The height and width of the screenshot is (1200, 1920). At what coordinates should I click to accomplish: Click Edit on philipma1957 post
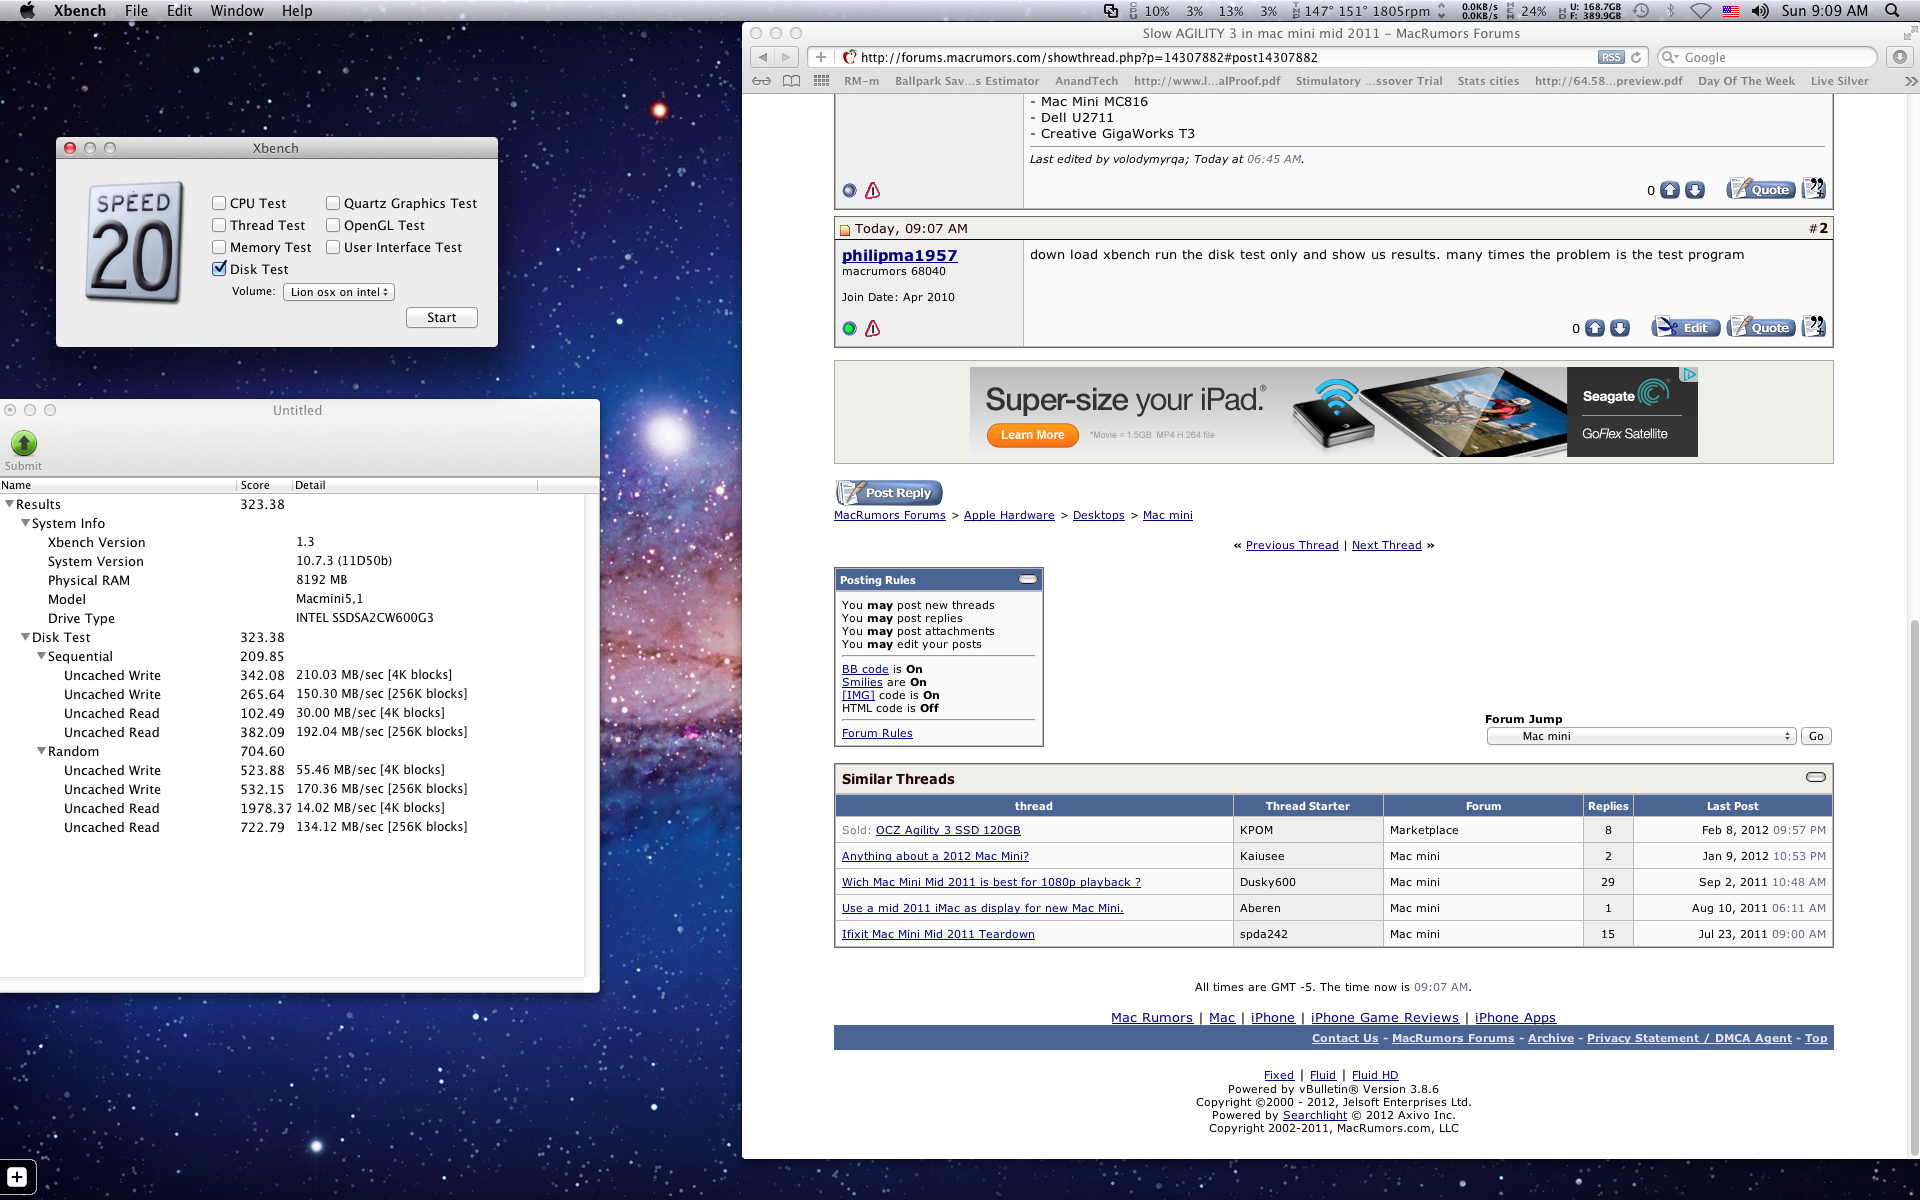[x=1686, y=327]
